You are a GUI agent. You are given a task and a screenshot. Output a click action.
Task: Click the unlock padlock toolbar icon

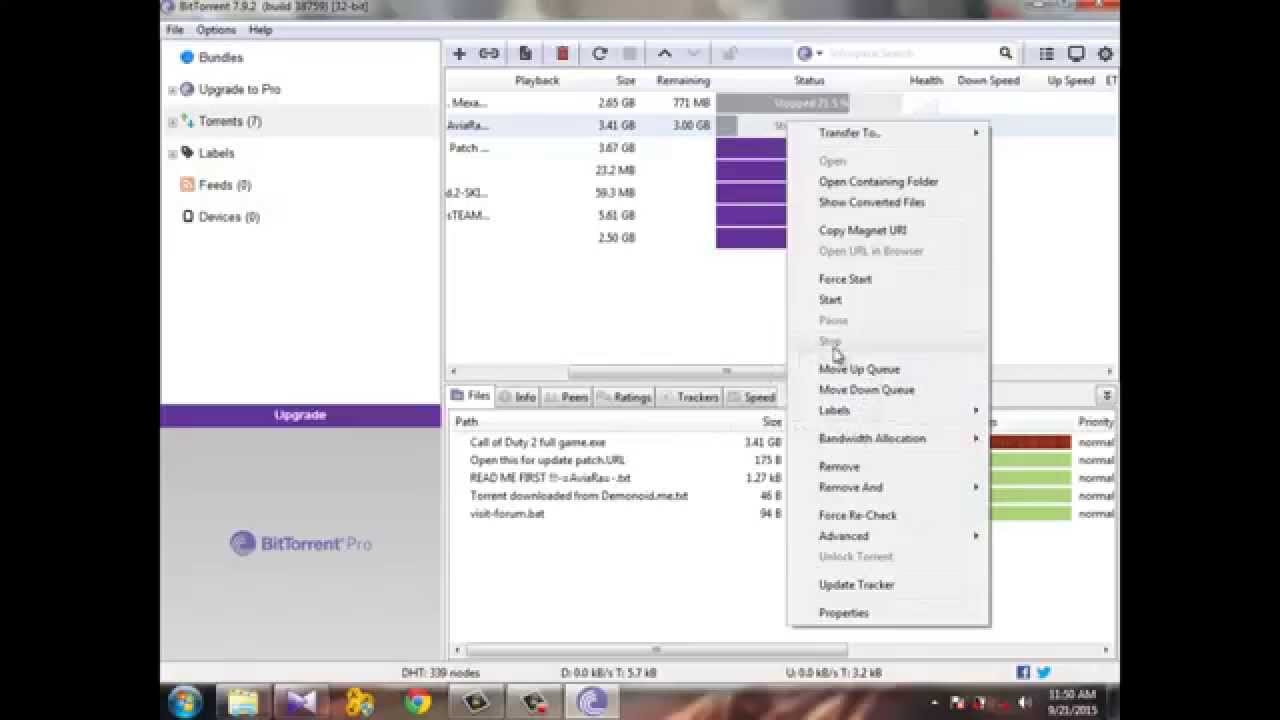[730, 54]
